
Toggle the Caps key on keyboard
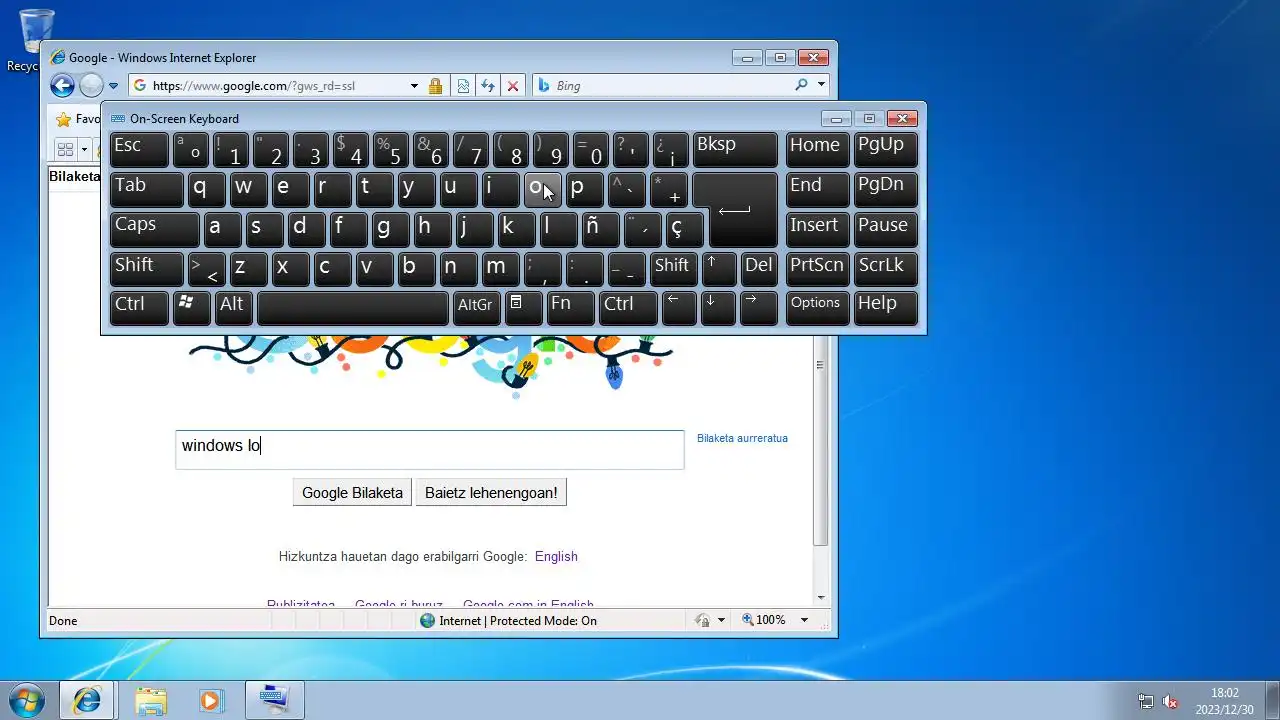click(154, 228)
